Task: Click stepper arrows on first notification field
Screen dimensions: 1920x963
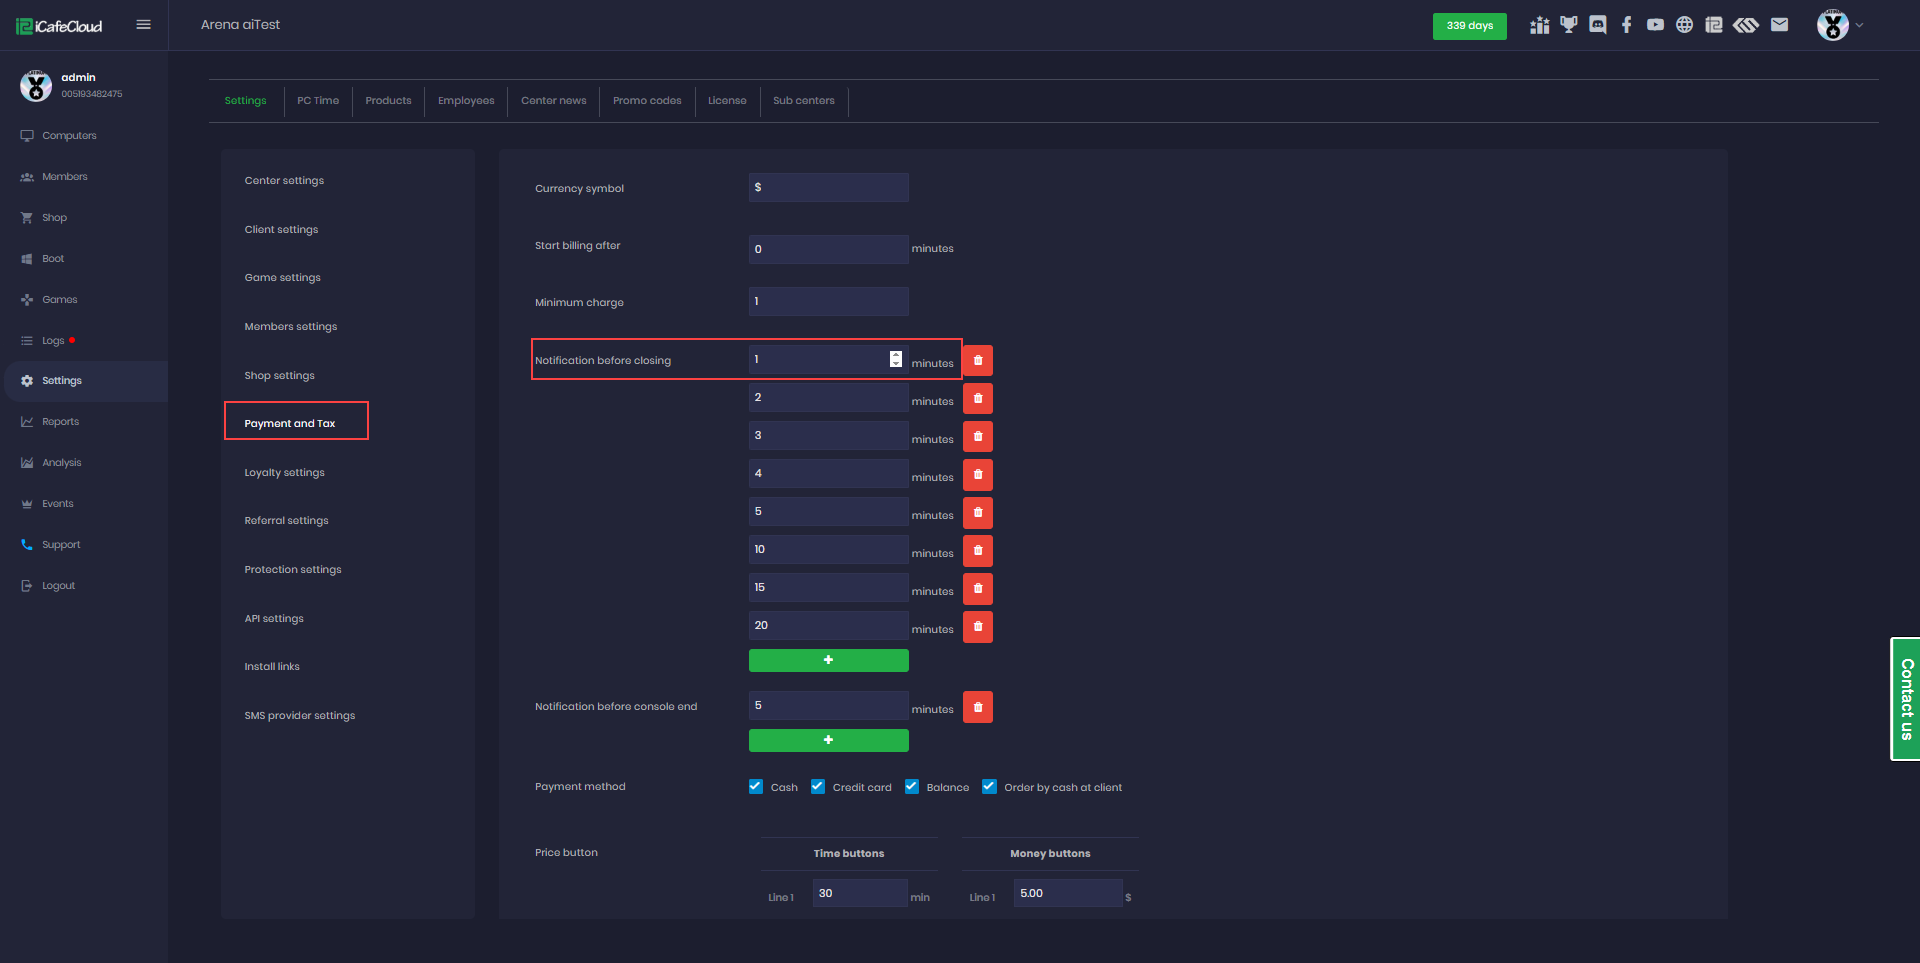Action: (896, 359)
